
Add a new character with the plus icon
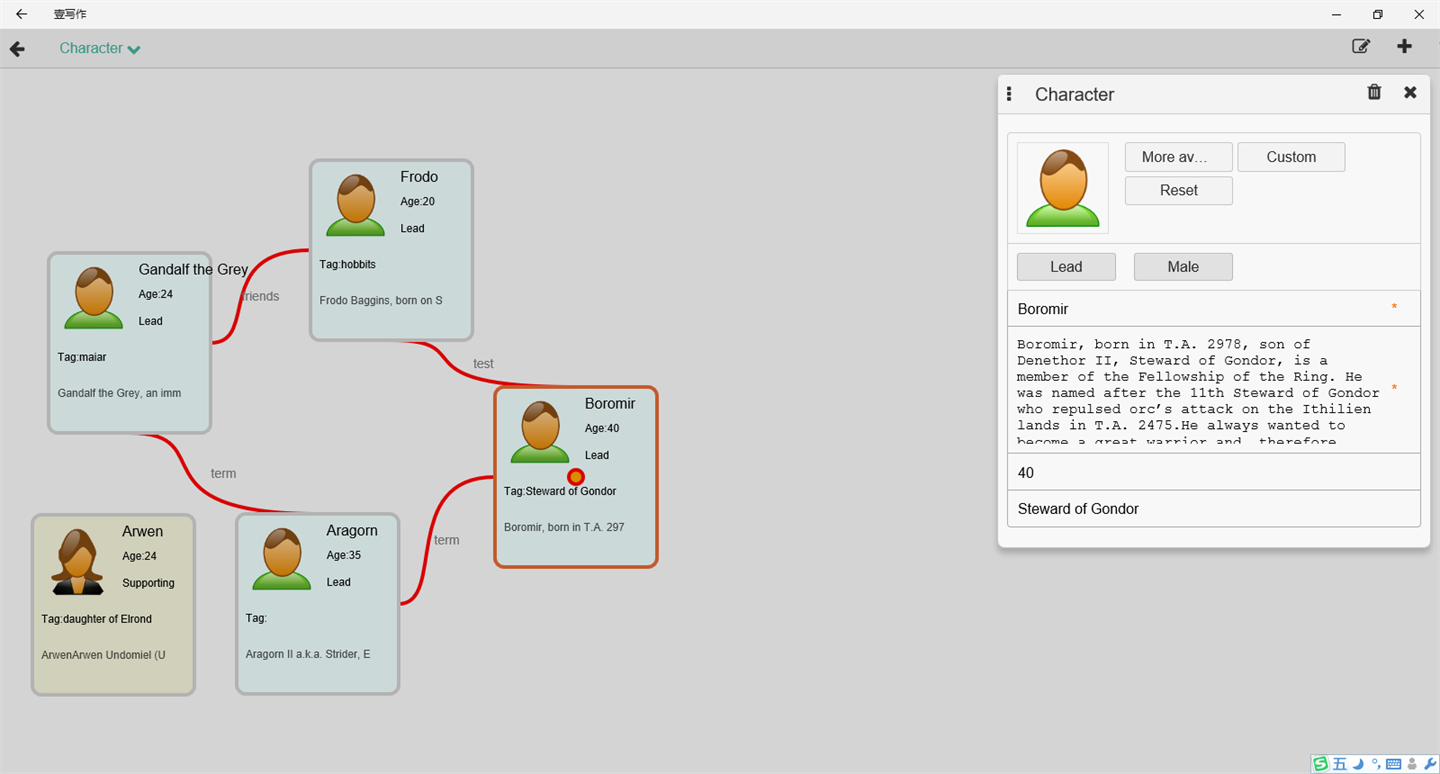[x=1405, y=46]
